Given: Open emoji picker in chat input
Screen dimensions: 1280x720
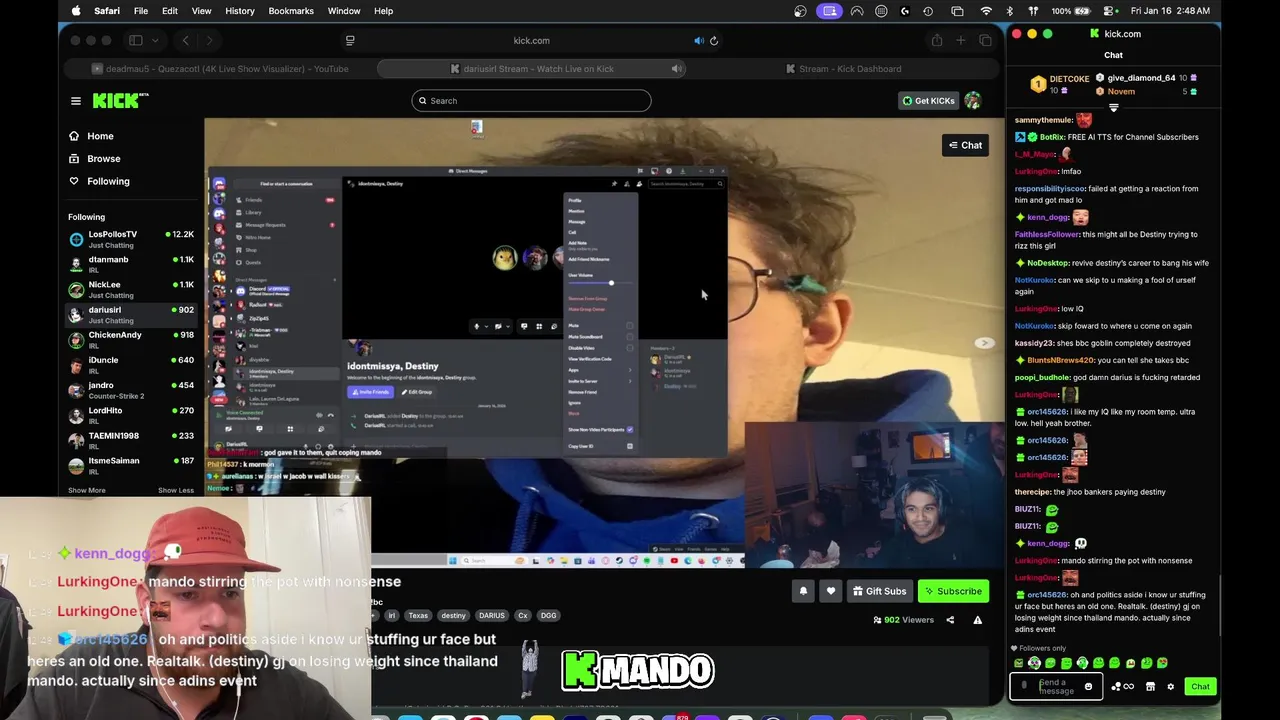Looking at the screenshot, I should coord(1089,687).
